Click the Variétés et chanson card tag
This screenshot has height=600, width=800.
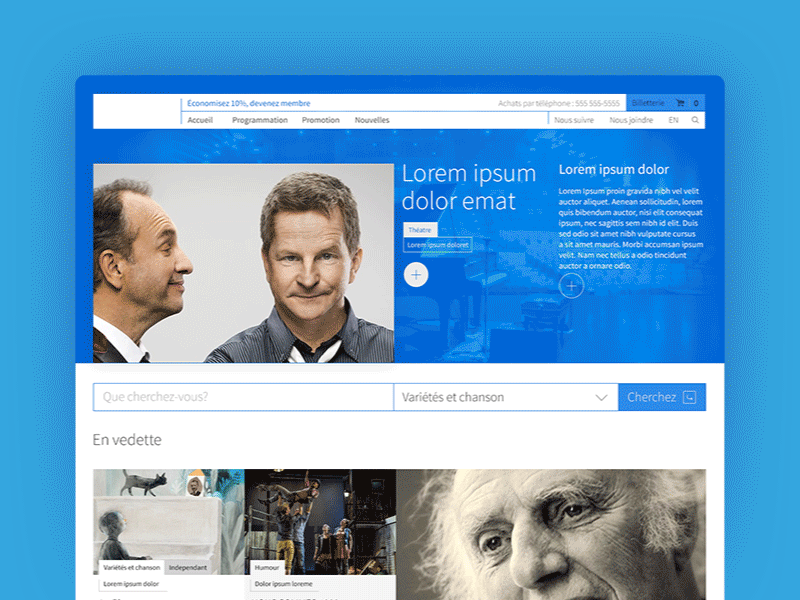click(132, 567)
